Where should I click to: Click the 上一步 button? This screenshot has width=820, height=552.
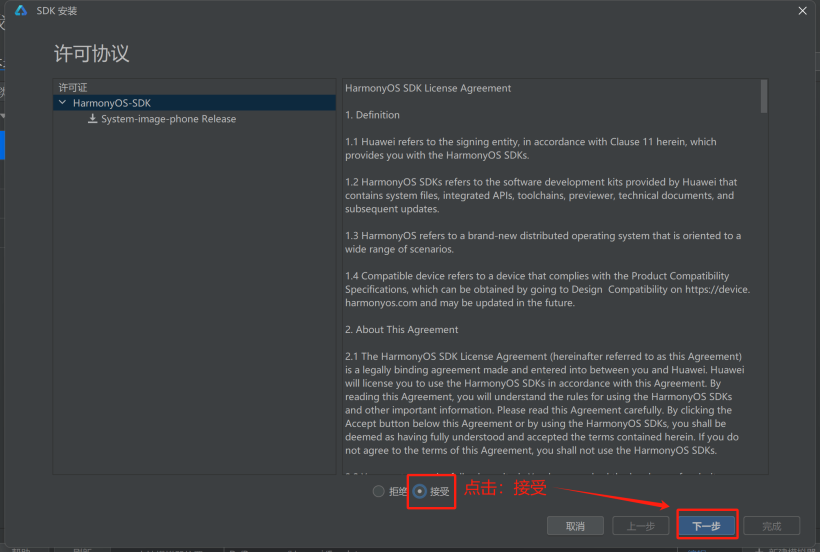(x=640, y=525)
